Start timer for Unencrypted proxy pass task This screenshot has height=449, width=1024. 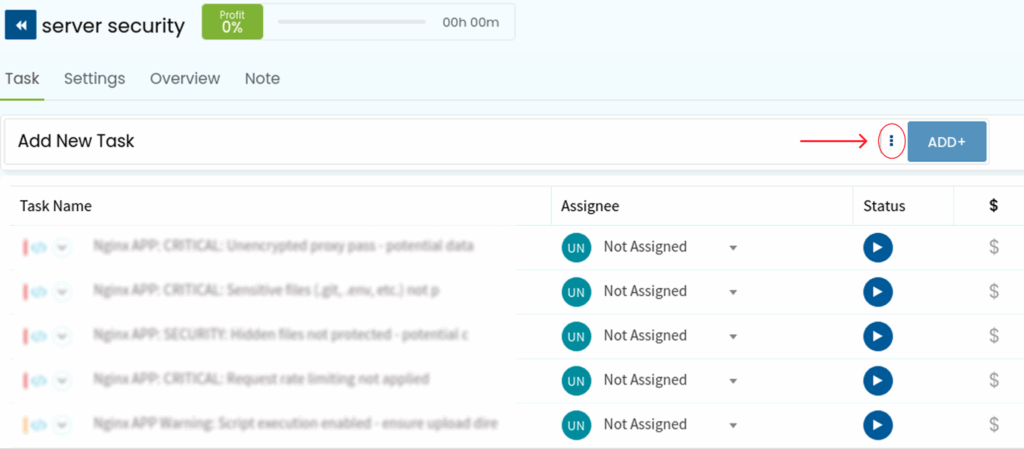877,247
